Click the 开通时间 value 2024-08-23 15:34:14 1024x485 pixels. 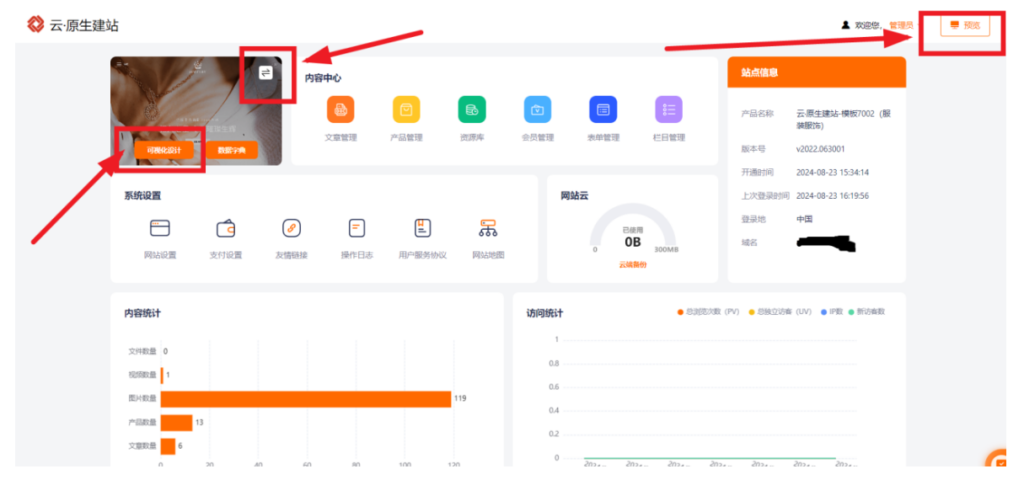point(833,172)
